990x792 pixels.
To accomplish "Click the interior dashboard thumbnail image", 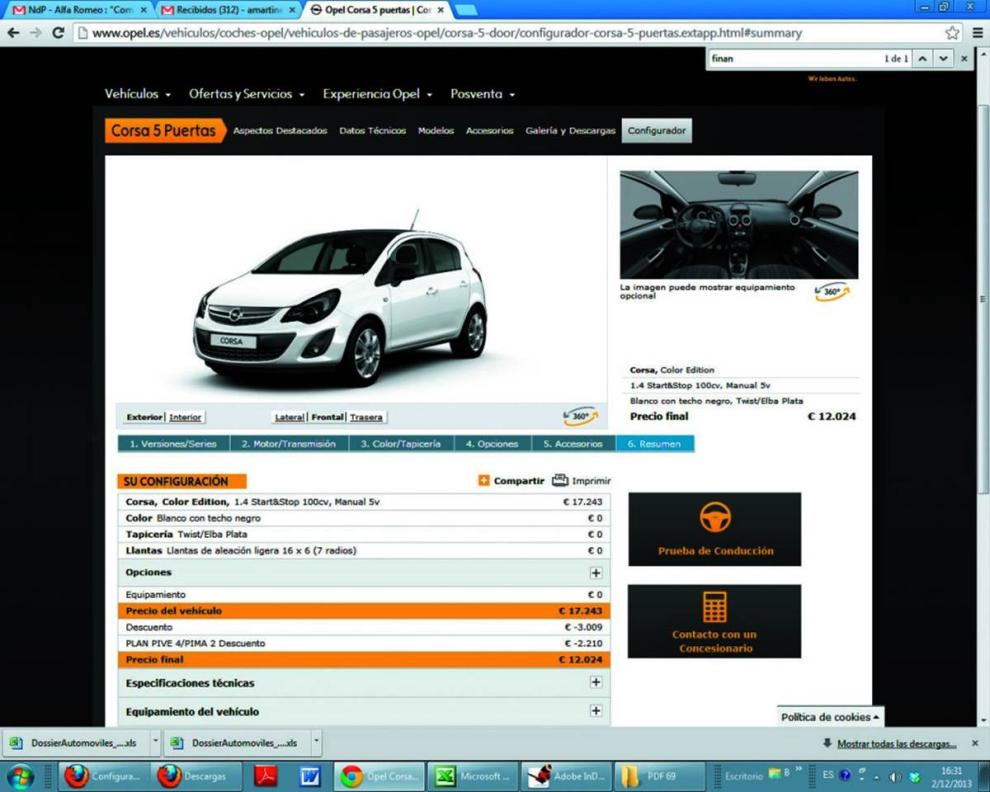I will (739, 224).
